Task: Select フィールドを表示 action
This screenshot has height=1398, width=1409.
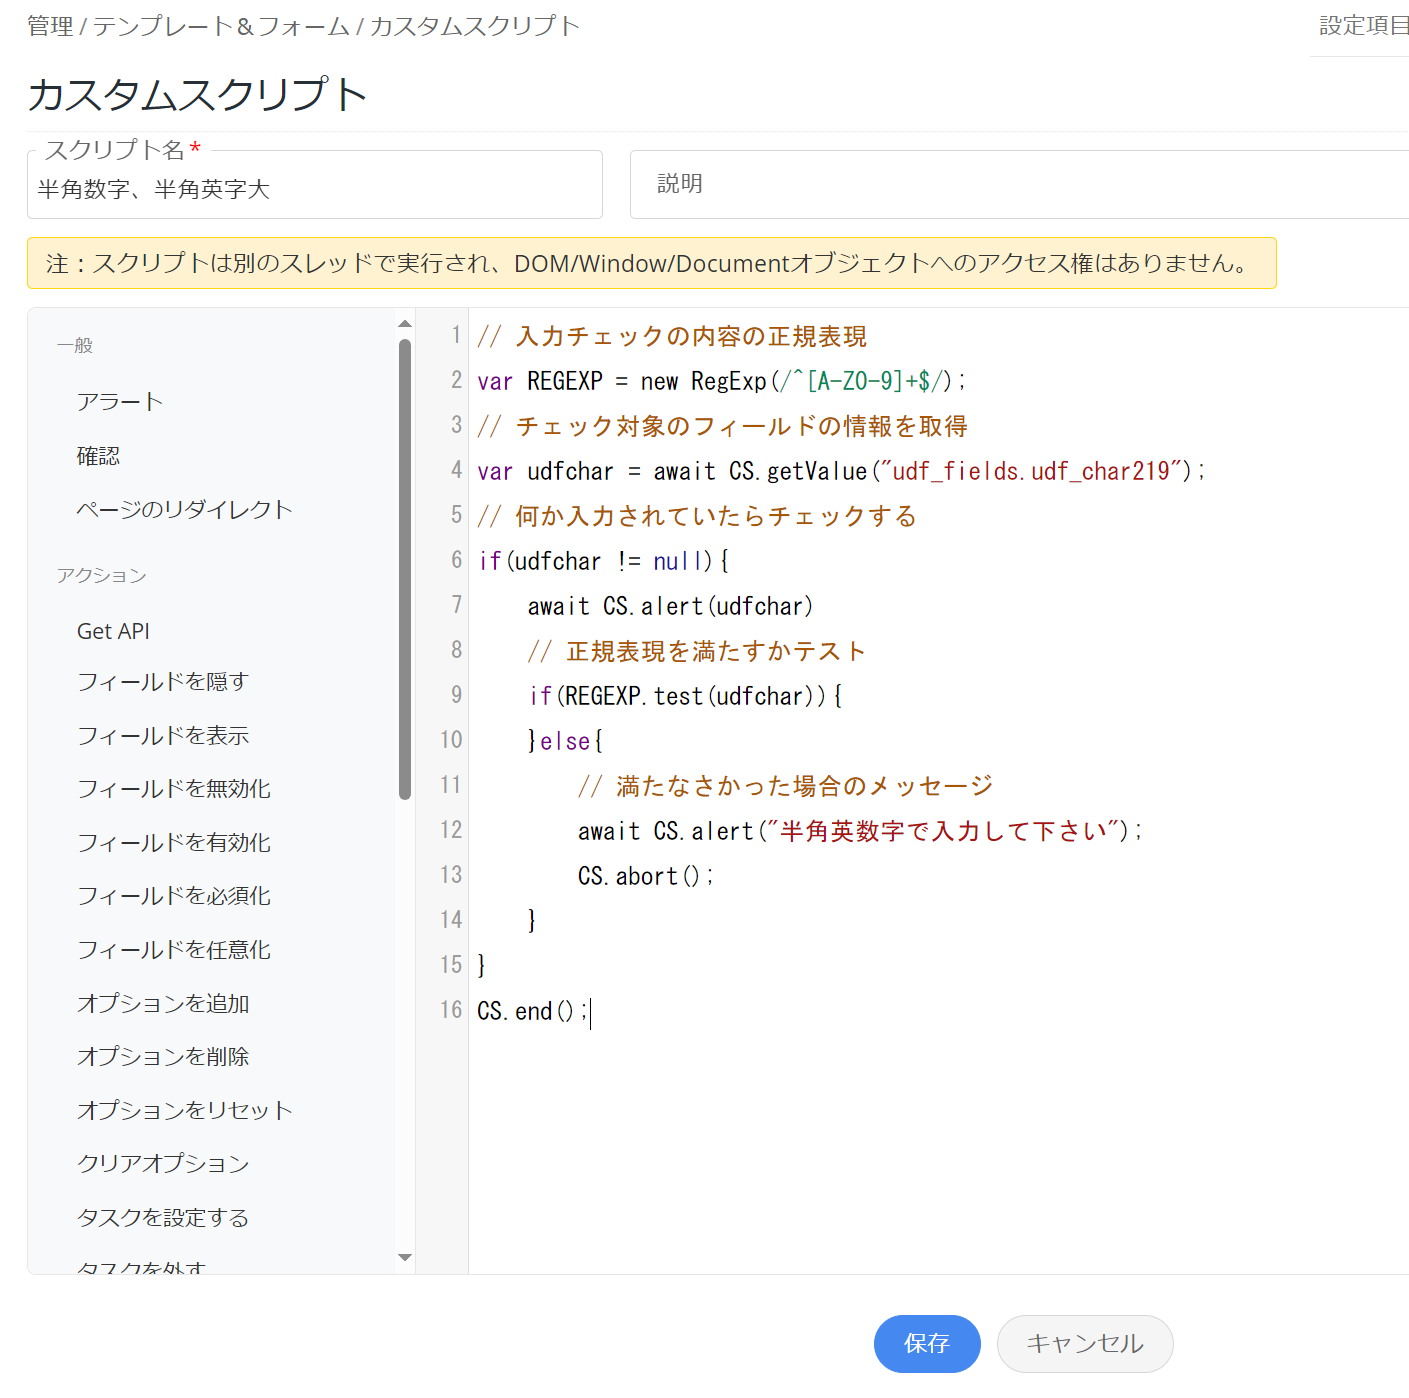Action: (162, 736)
